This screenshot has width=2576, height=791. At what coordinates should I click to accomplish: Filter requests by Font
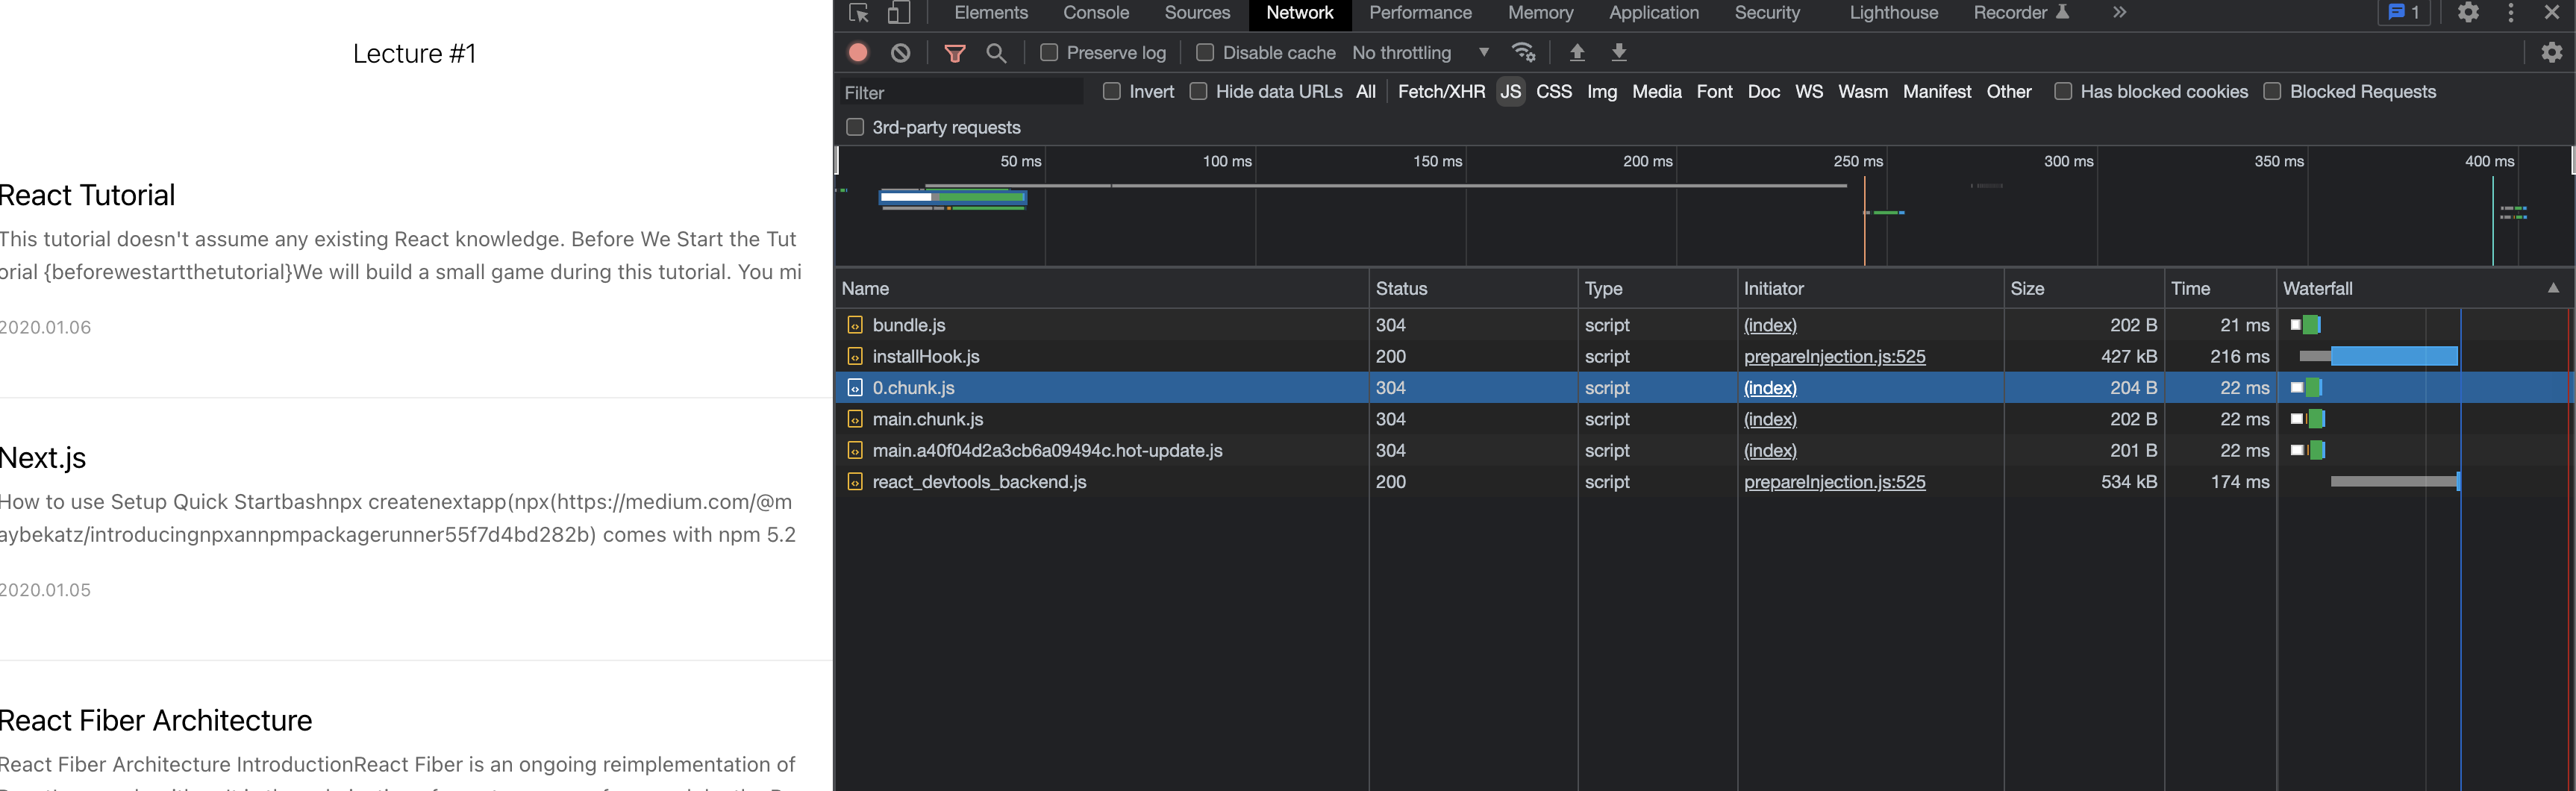click(x=1714, y=92)
